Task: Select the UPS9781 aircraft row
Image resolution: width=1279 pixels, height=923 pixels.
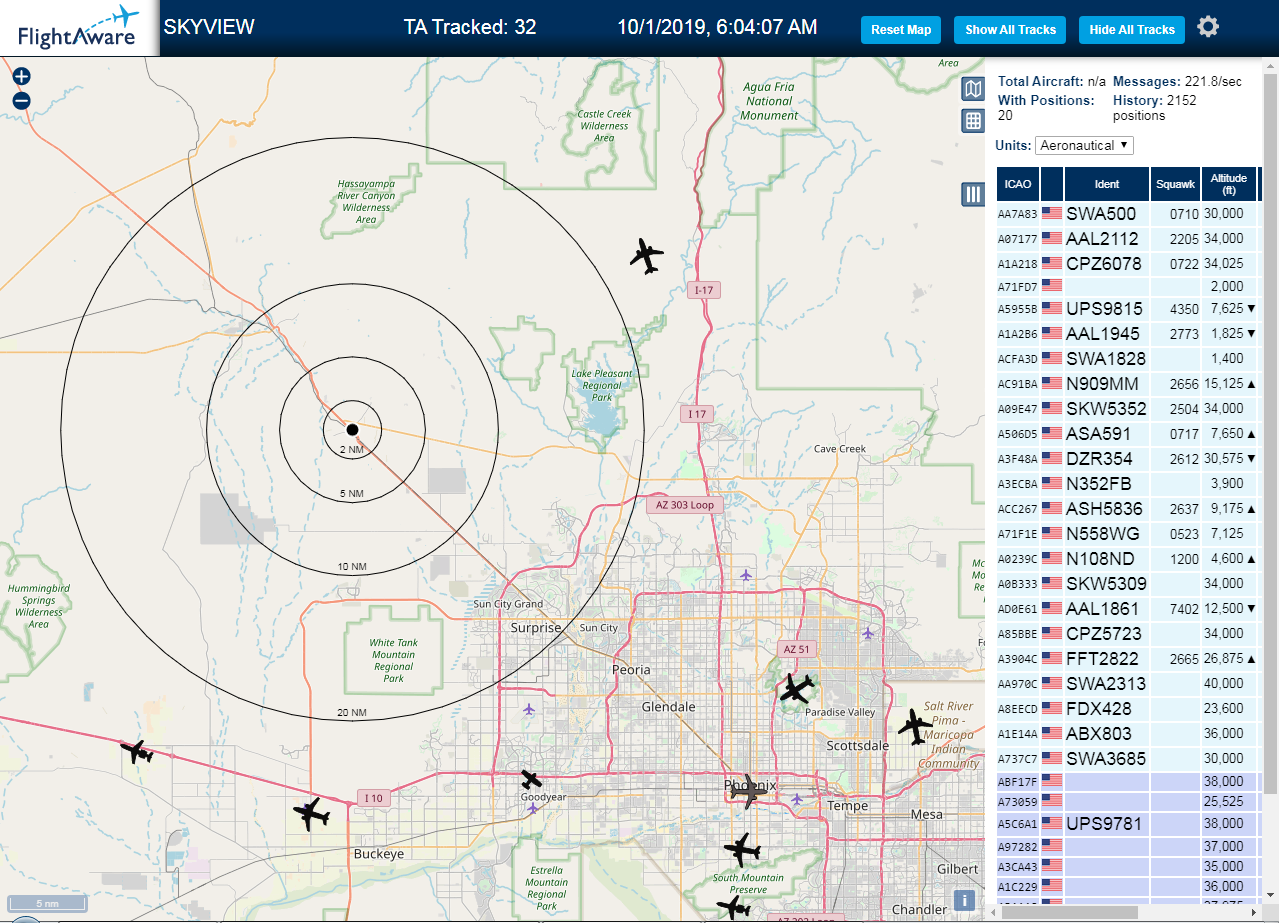Action: tap(1127, 825)
